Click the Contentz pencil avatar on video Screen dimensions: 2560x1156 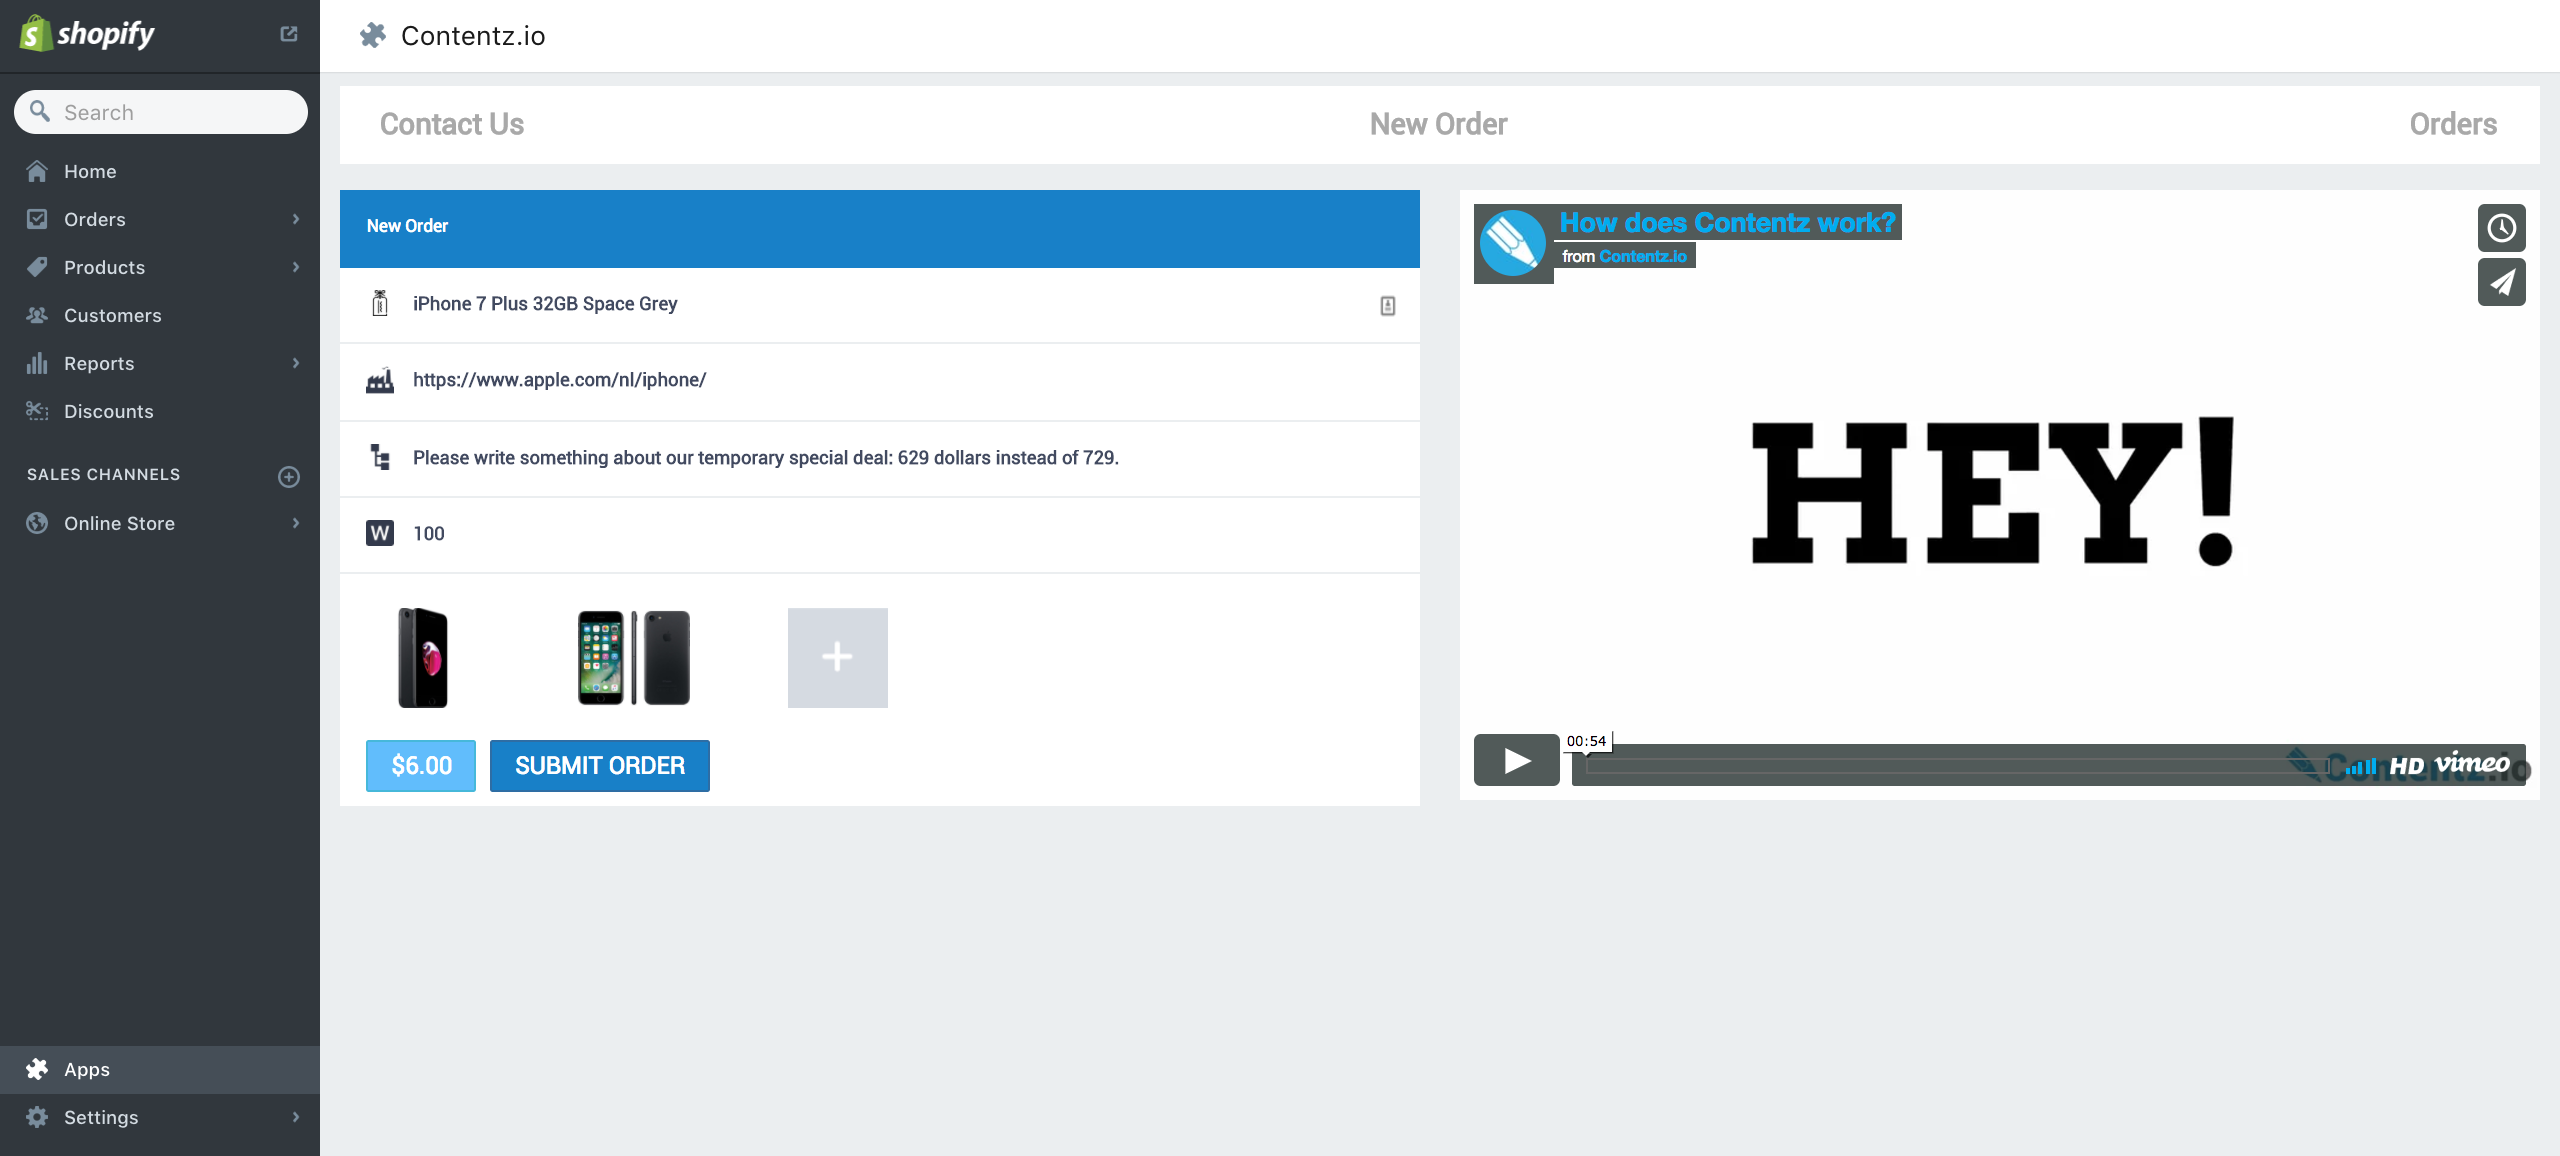tap(1513, 243)
